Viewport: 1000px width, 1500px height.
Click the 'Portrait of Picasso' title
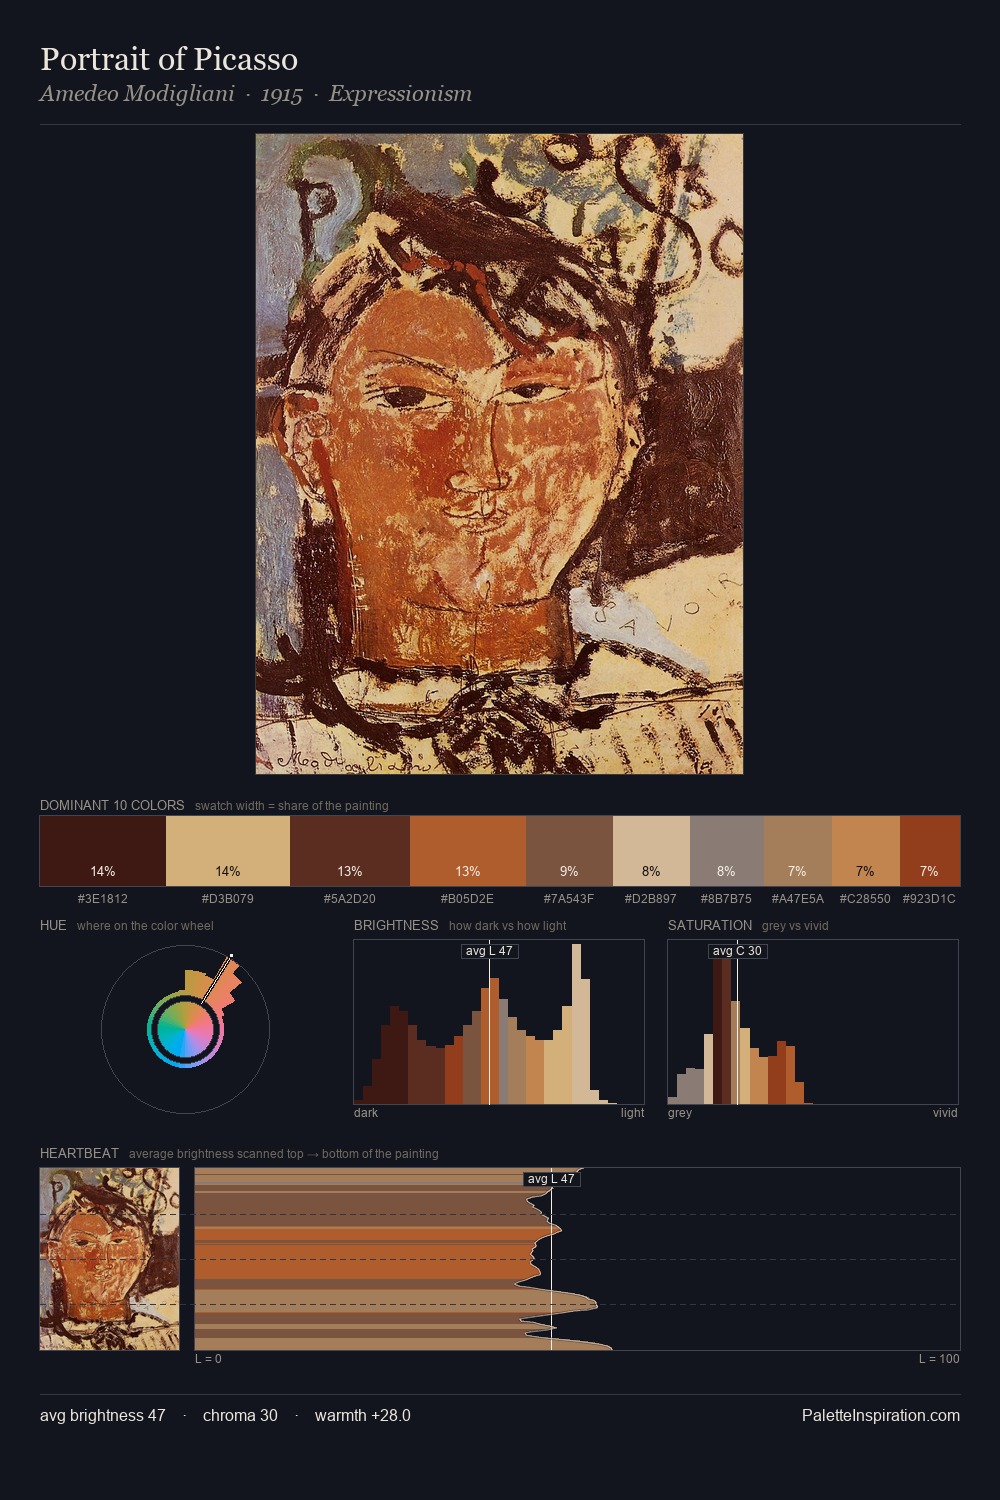[x=169, y=59]
